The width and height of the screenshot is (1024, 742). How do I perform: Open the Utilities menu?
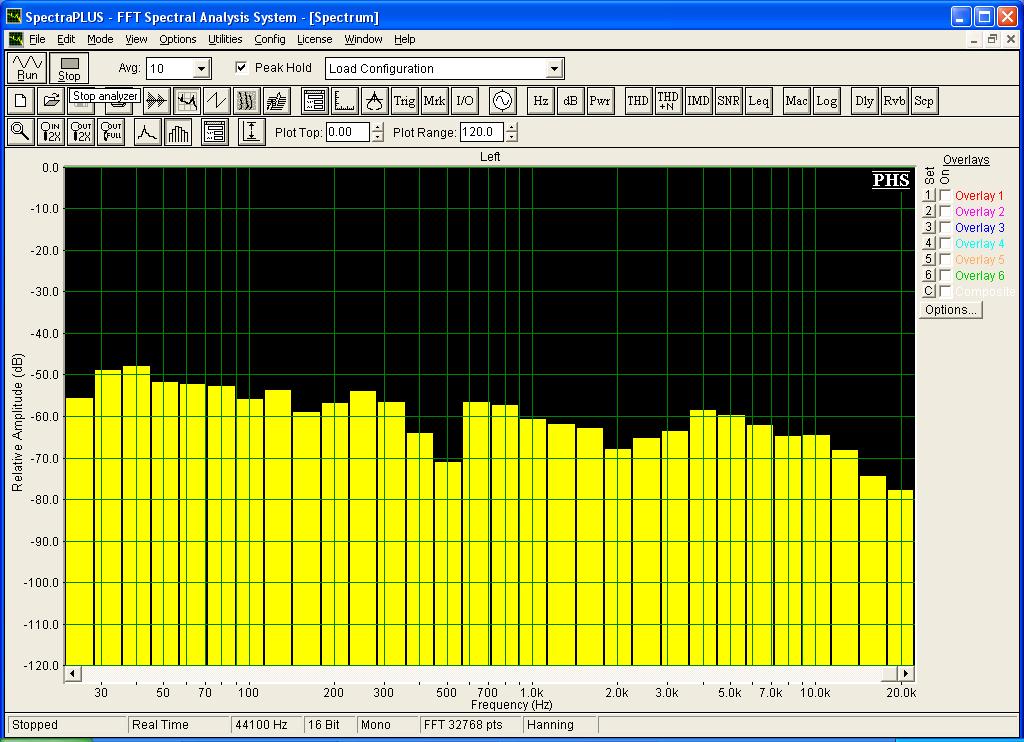coord(225,39)
